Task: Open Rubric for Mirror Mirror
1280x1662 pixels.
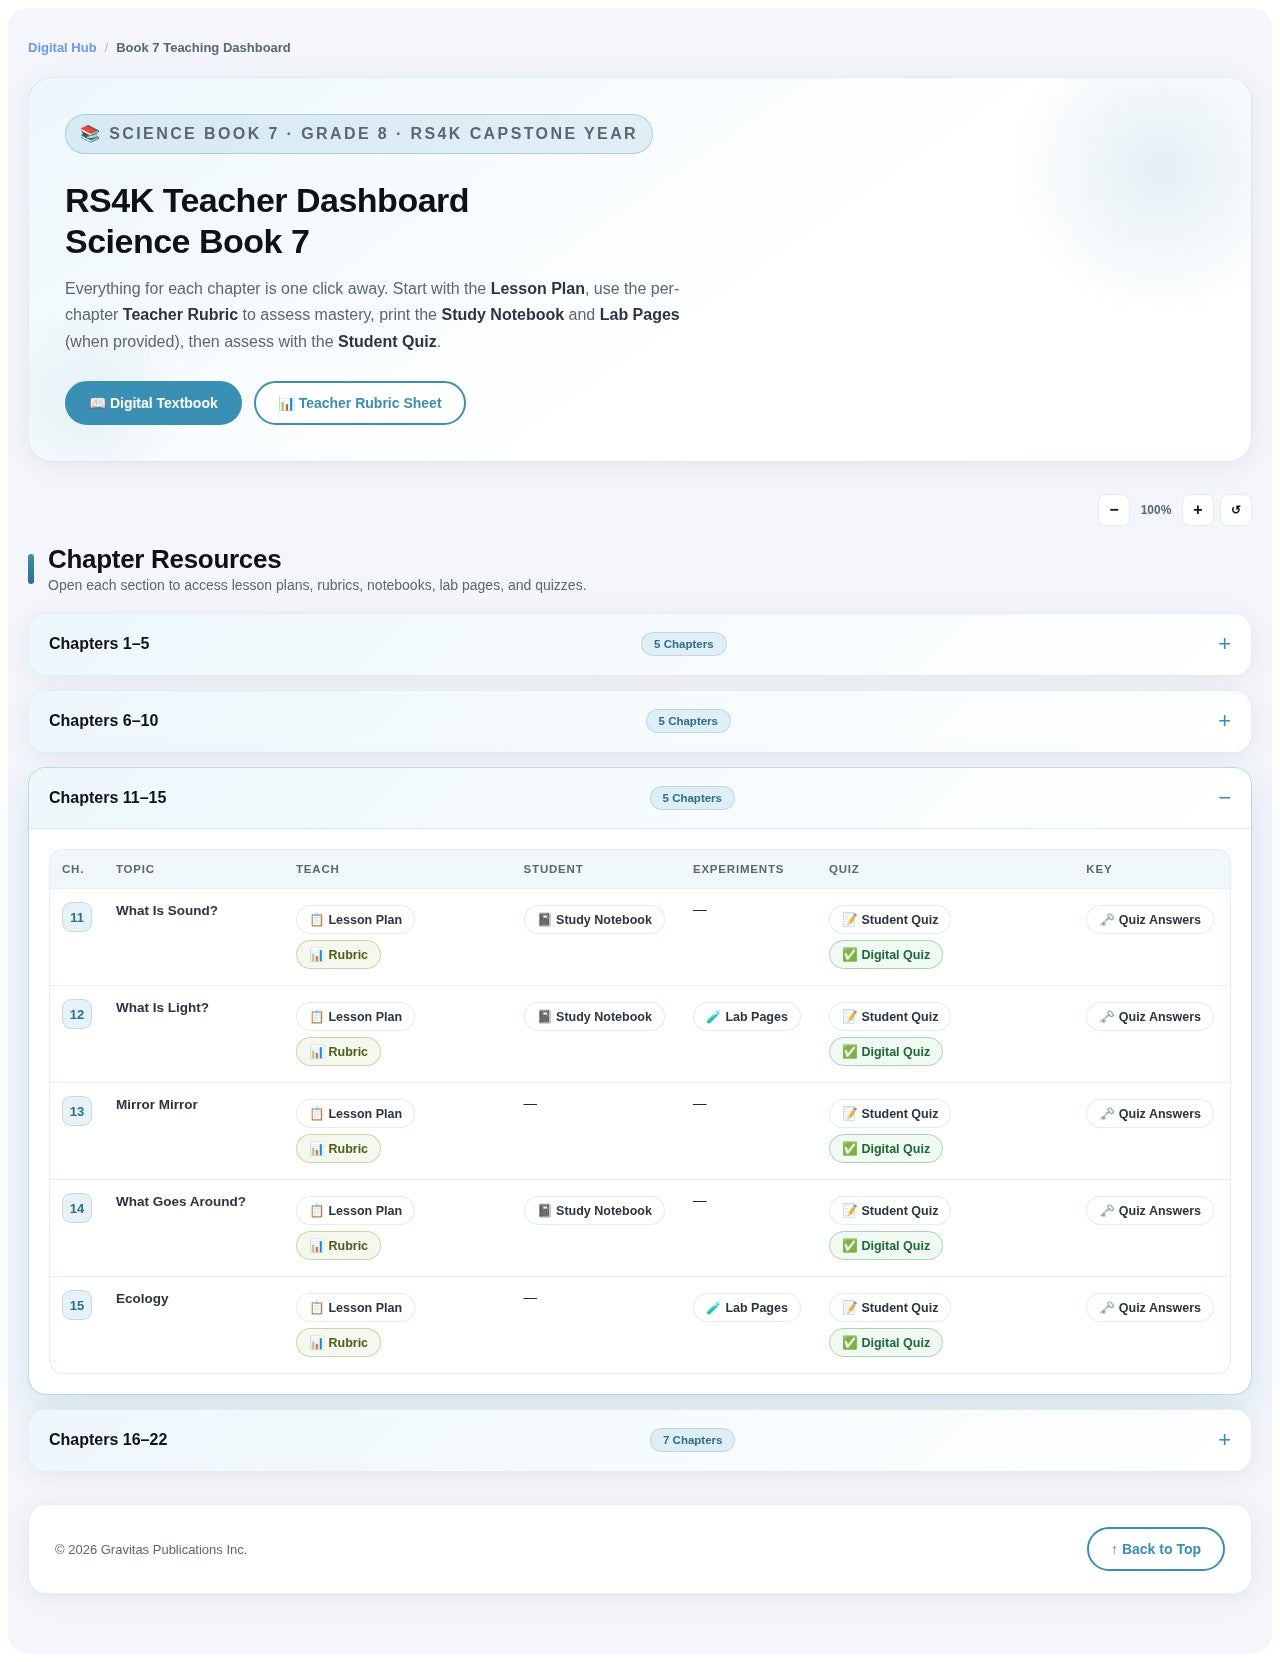Action: 338,1149
